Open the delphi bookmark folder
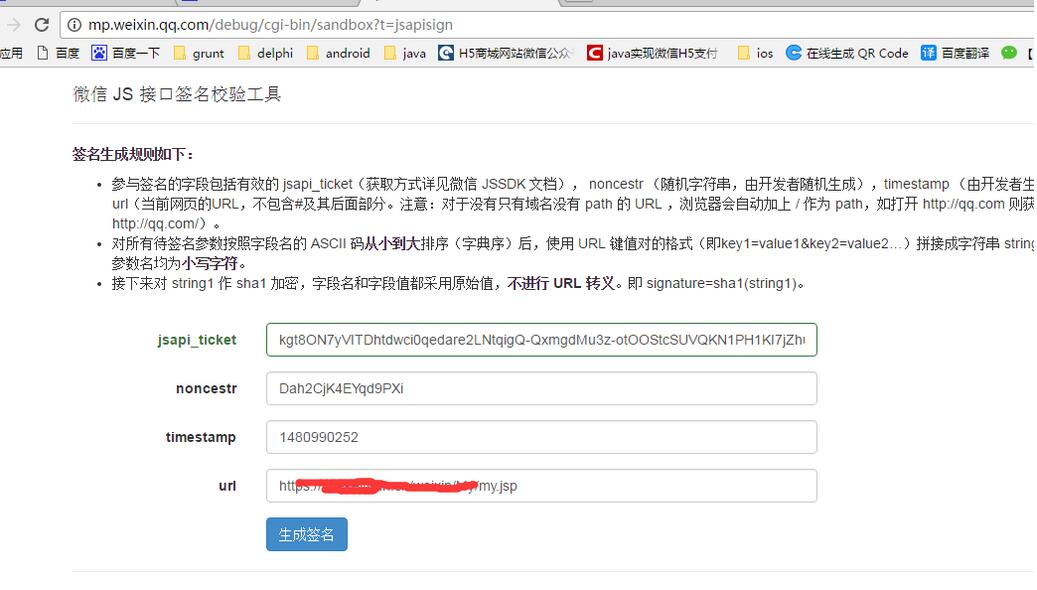The image size is (1037, 590). pyautogui.click(x=265, y=53)
